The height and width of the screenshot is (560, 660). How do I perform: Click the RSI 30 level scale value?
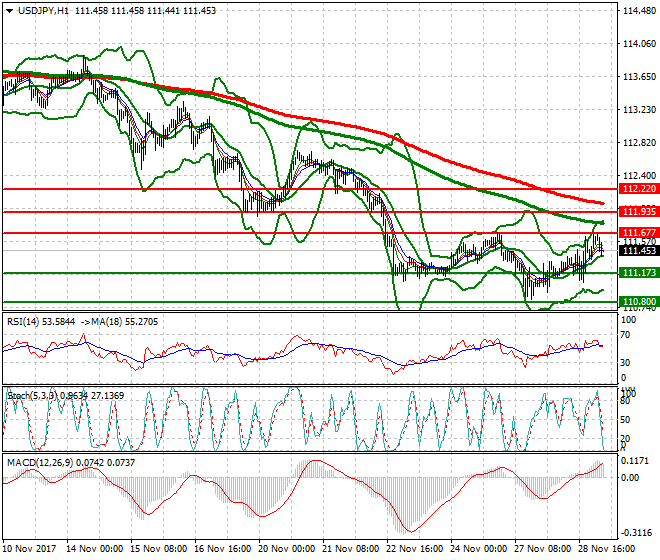626,363
